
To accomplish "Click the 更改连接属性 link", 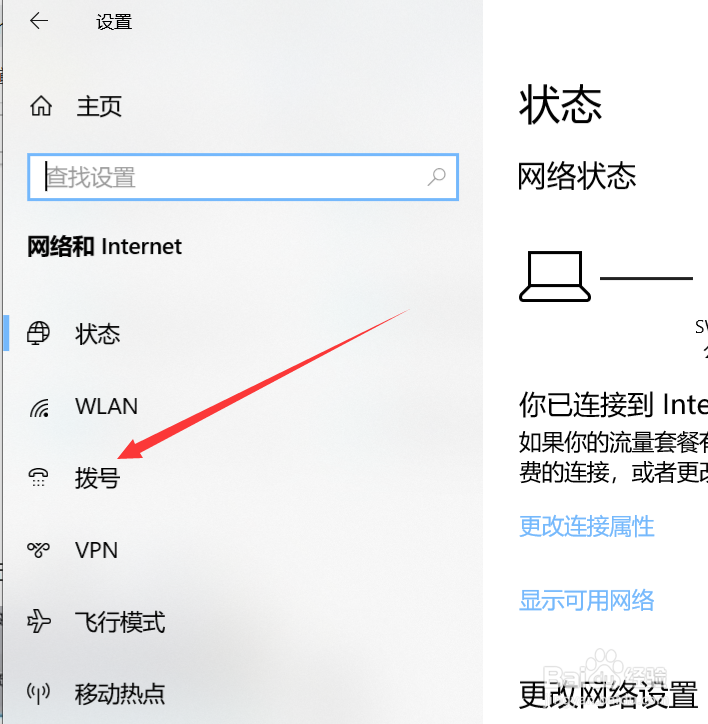I will tap(587, 526).
